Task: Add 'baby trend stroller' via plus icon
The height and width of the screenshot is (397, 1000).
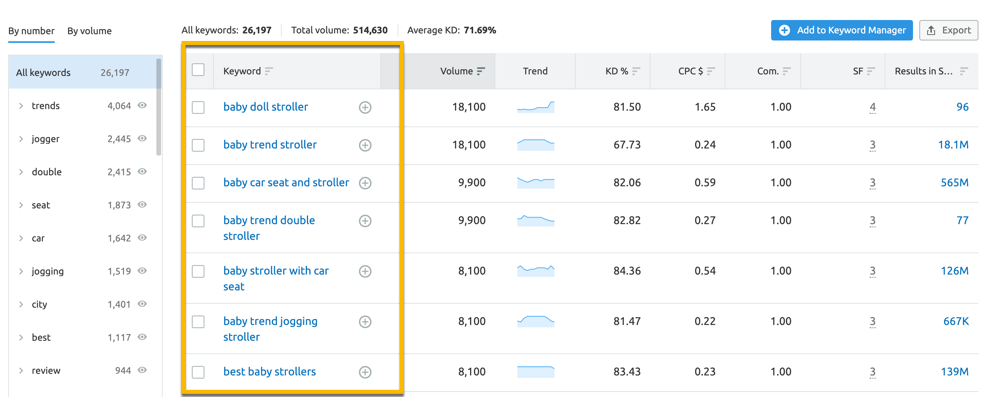Action: pyautogui.click(x=365, y=146)
